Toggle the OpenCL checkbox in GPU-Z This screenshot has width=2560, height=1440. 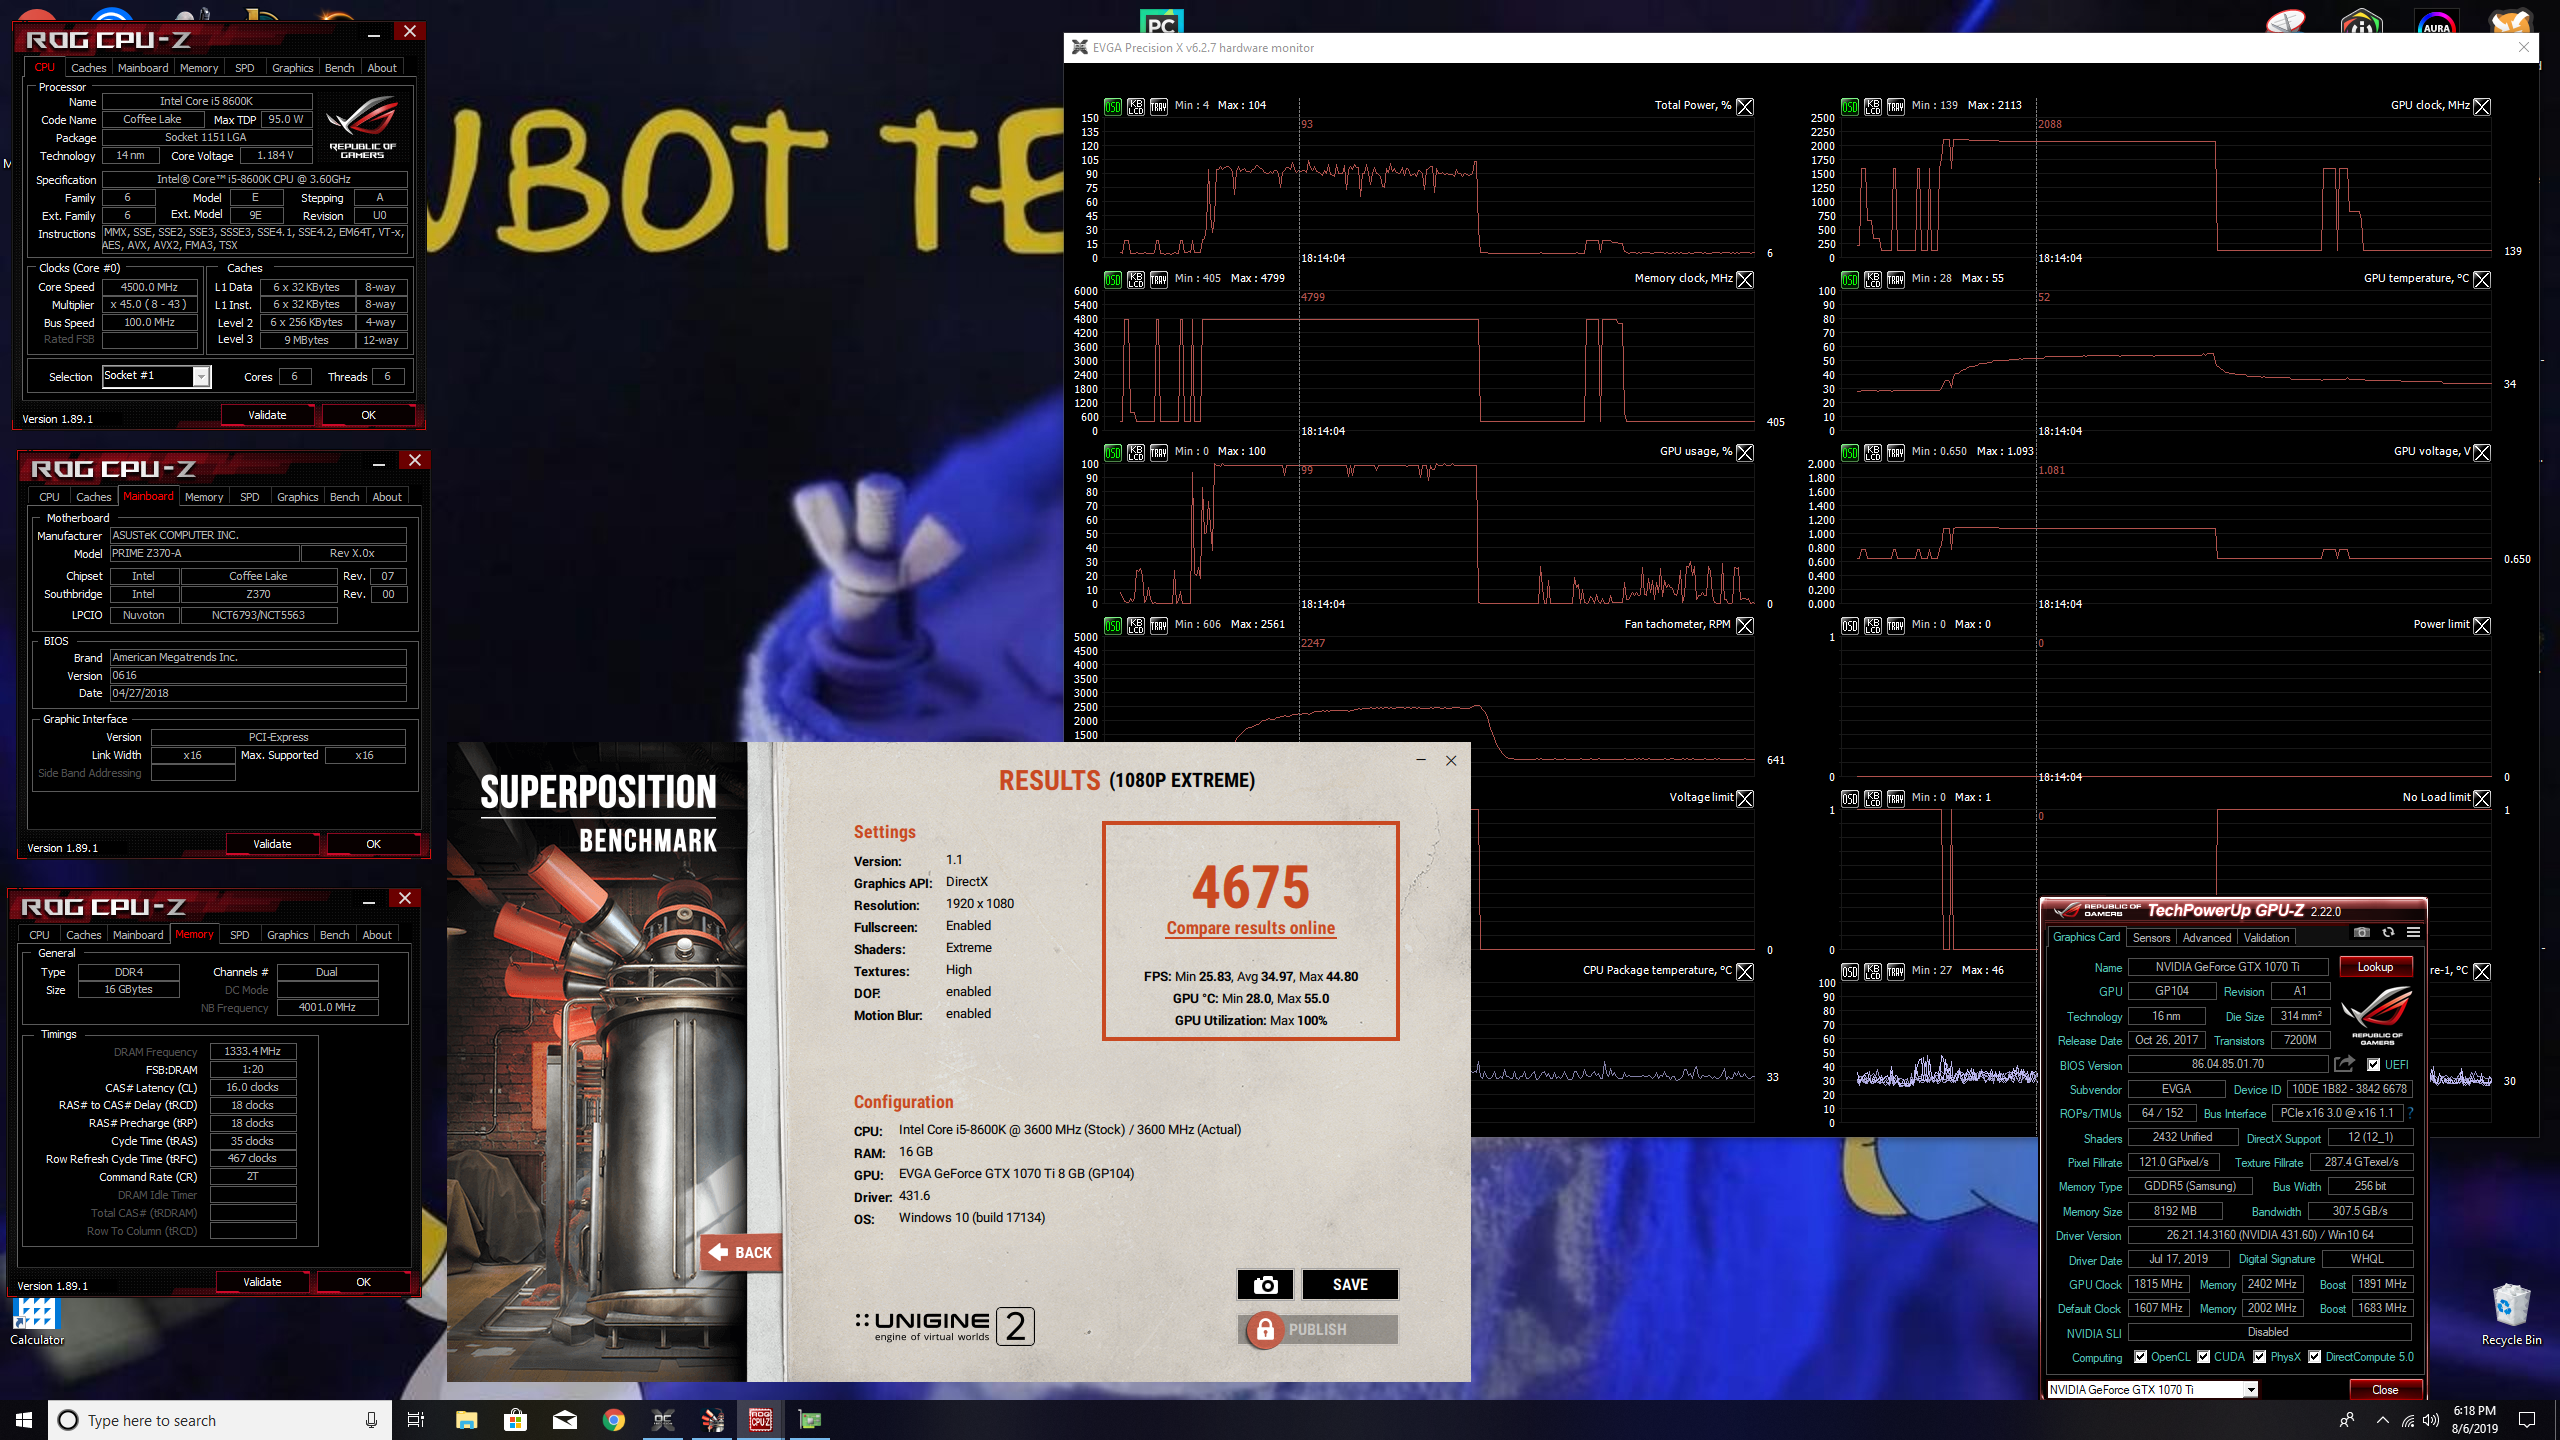(x=2140, y=1357)
